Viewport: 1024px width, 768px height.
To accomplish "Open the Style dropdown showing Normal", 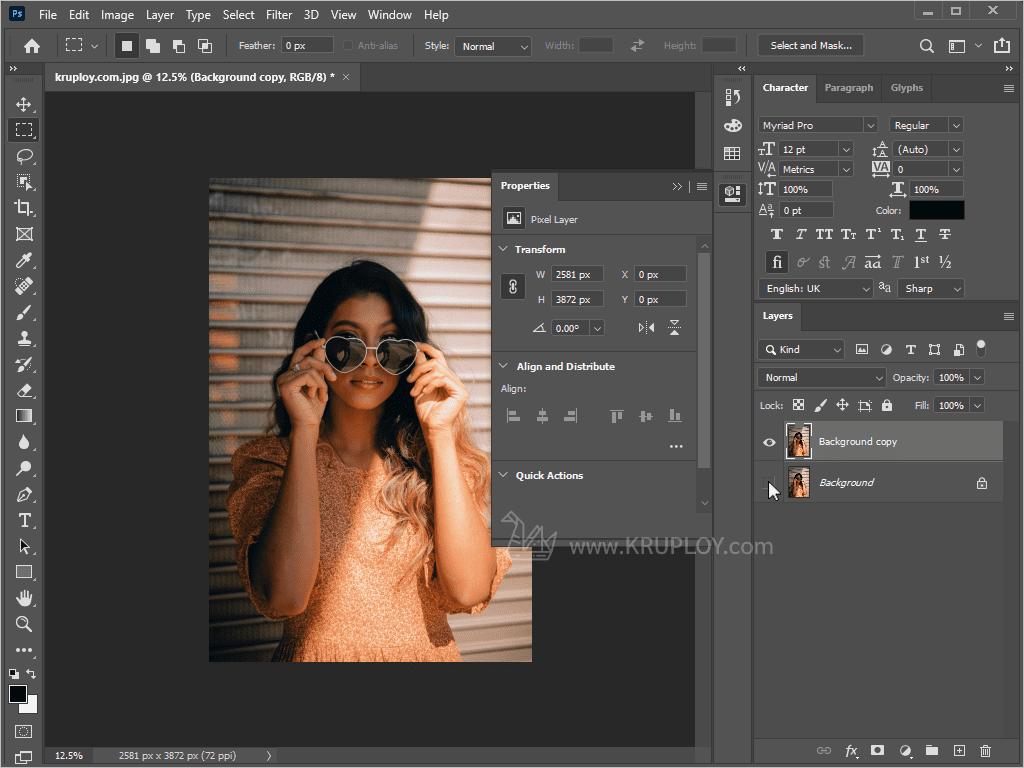I will pos(493,46).
